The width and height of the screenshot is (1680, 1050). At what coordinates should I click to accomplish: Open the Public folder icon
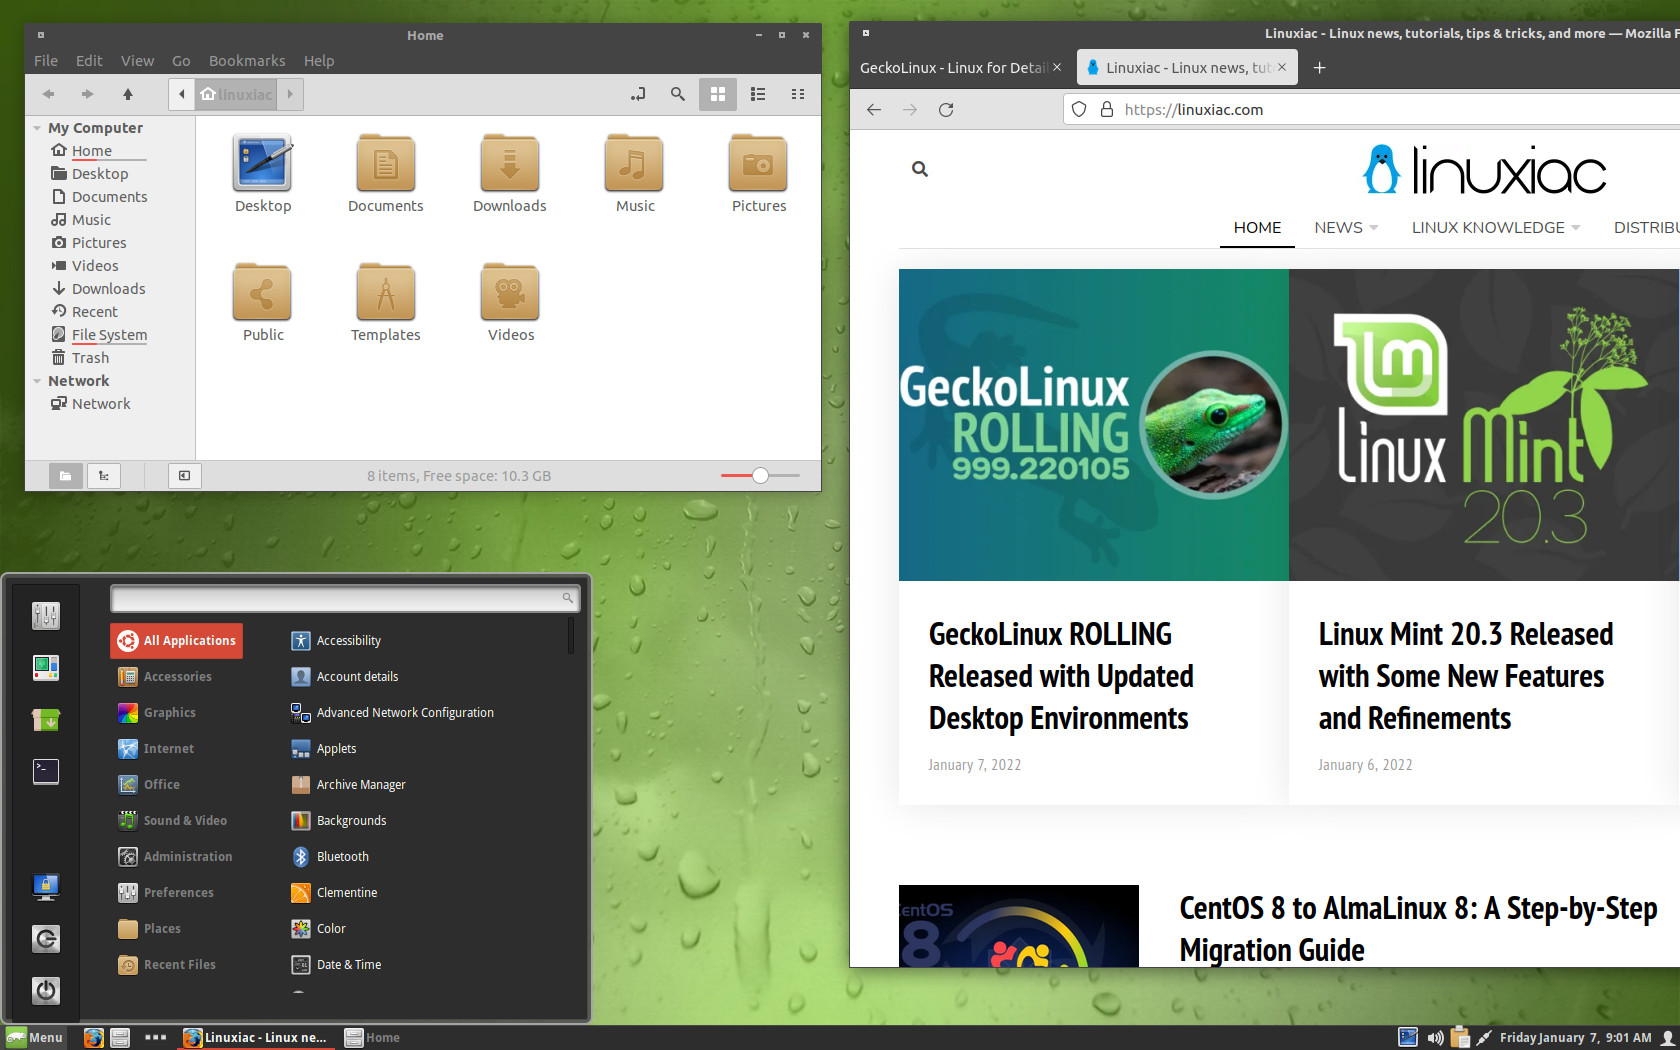point(263,303)
